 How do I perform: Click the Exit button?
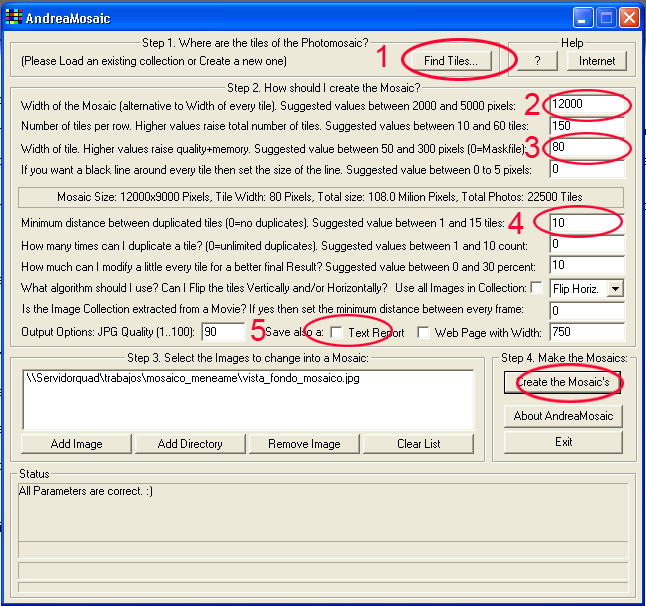coord(562,441)
